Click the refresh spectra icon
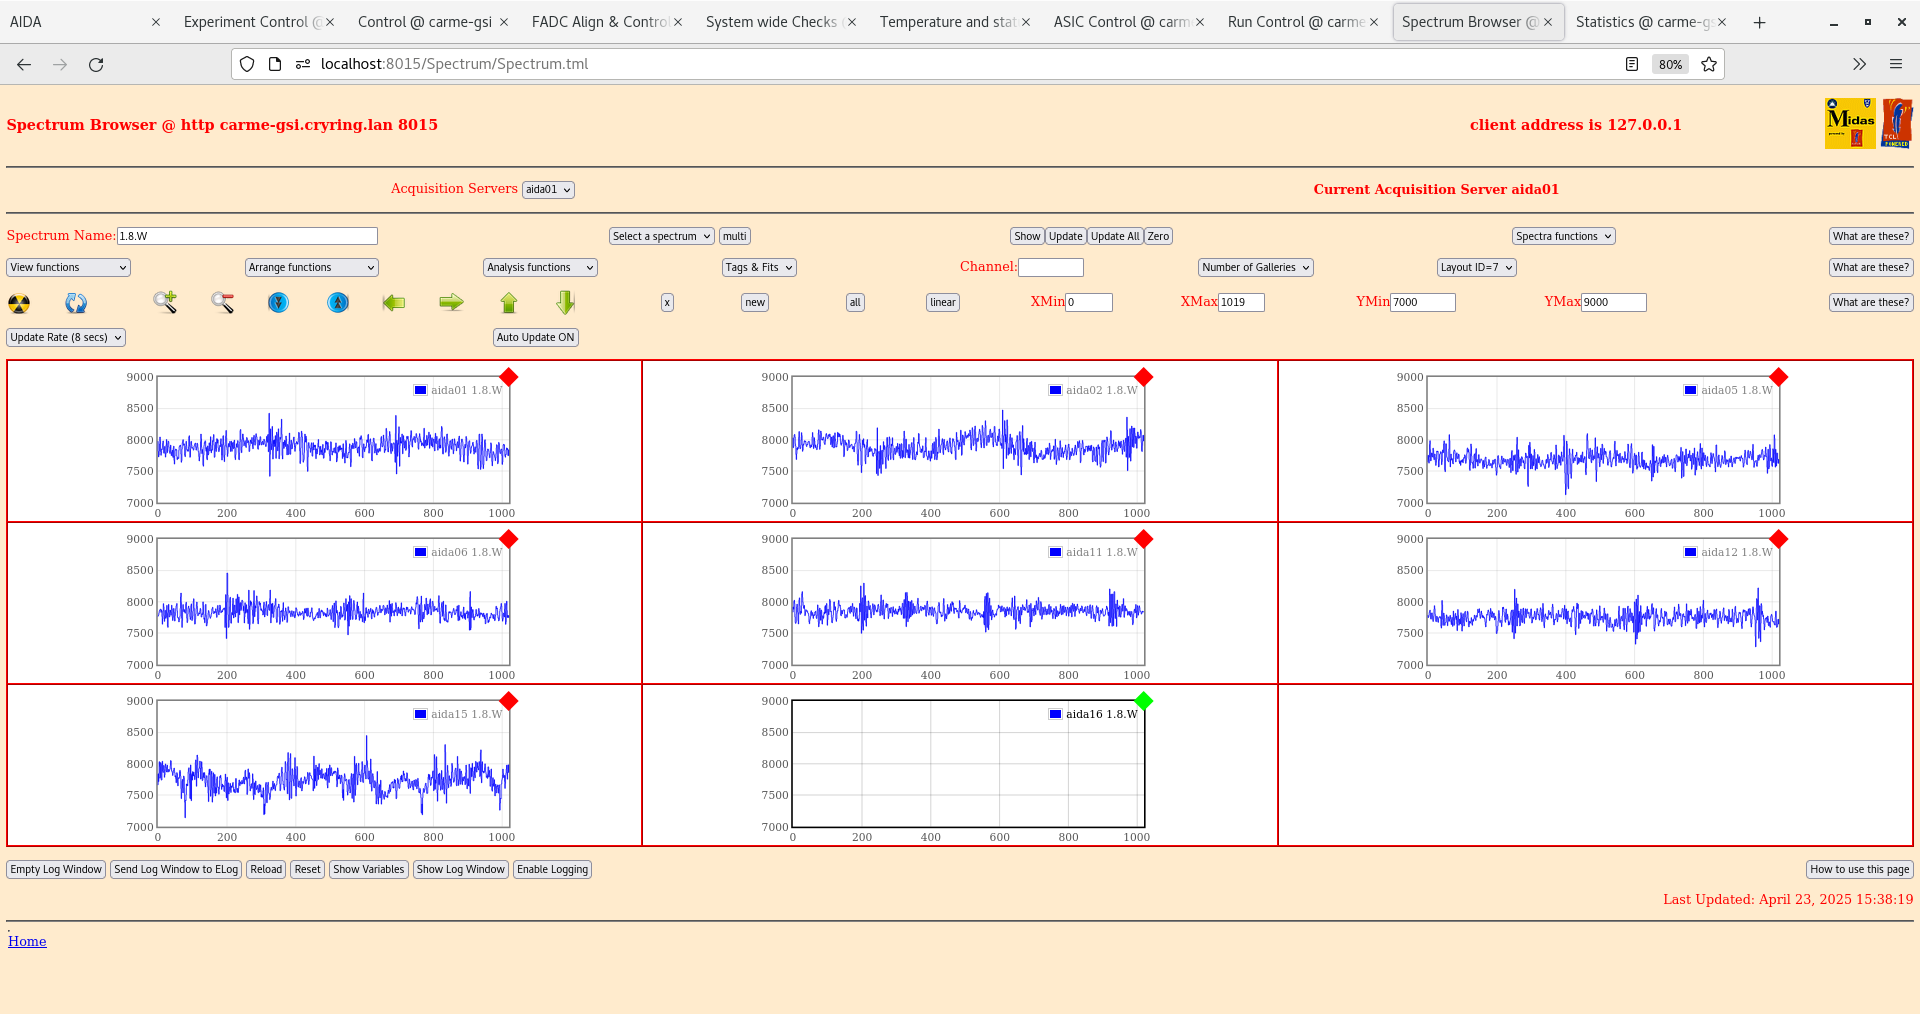This screenshot has height=1014, width=1920. pos(76,303)
